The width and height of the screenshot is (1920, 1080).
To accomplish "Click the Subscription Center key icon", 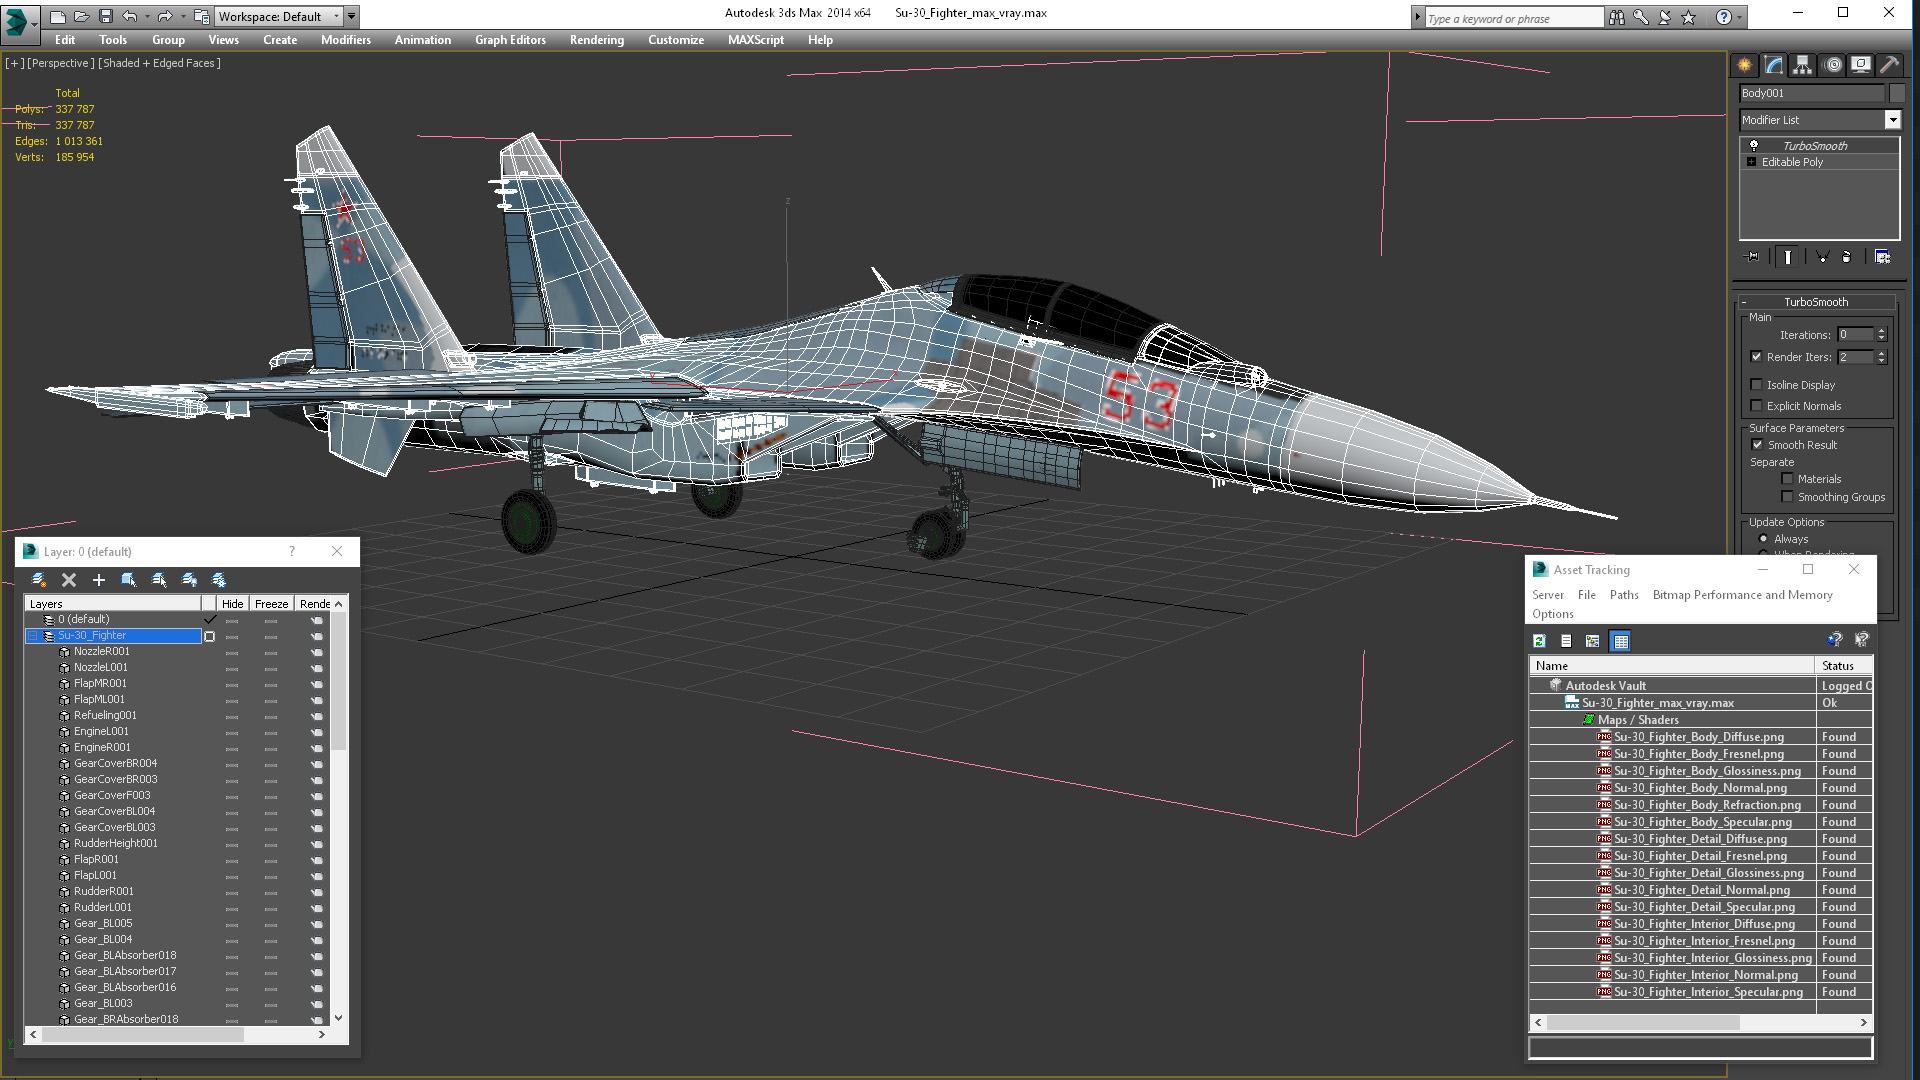I will pyautogui.click(x=1641, y=17).
